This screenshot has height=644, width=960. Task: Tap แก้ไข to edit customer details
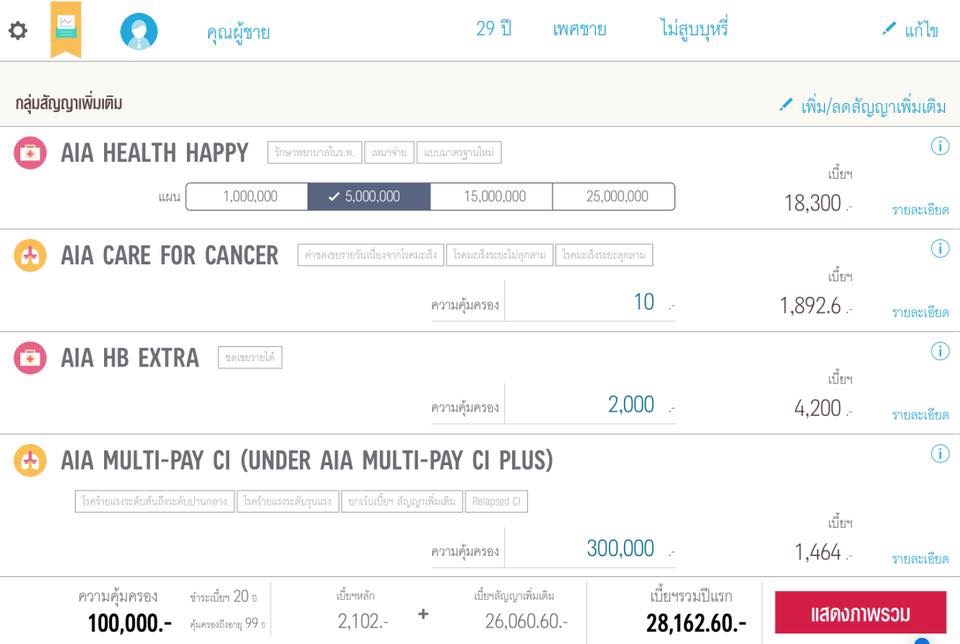click(910, 30)
